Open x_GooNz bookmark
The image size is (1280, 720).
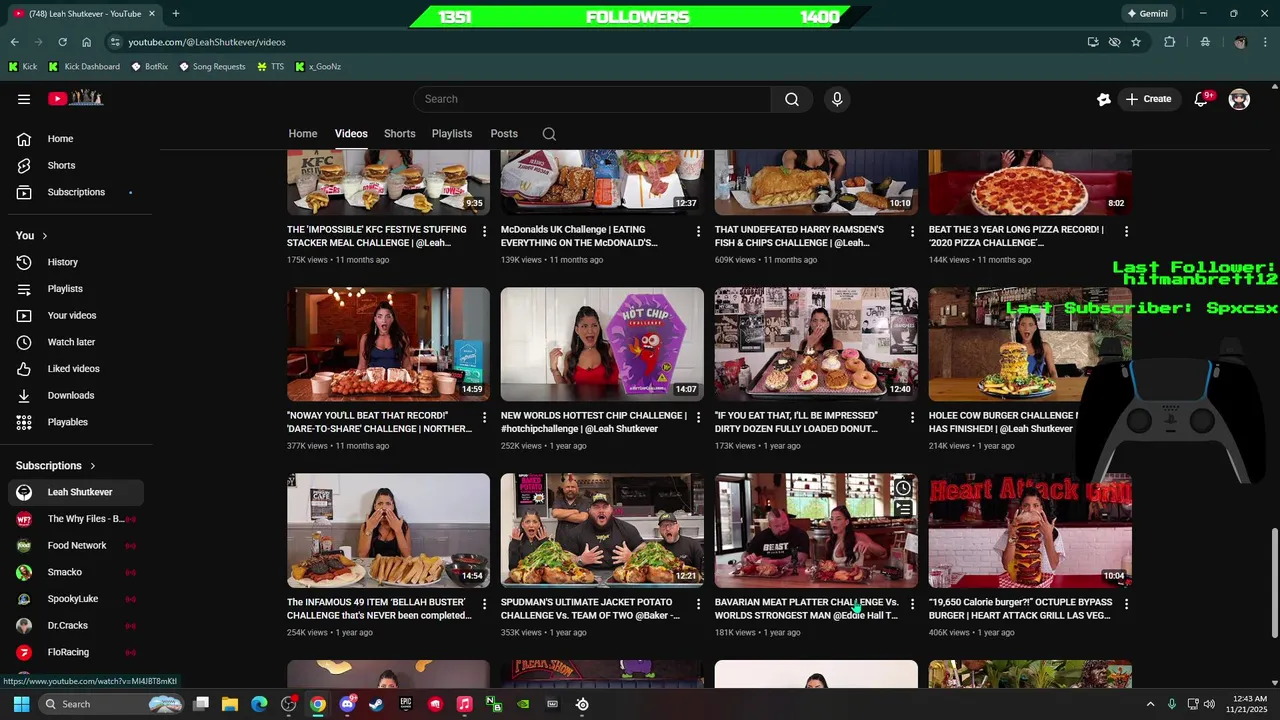318,67
